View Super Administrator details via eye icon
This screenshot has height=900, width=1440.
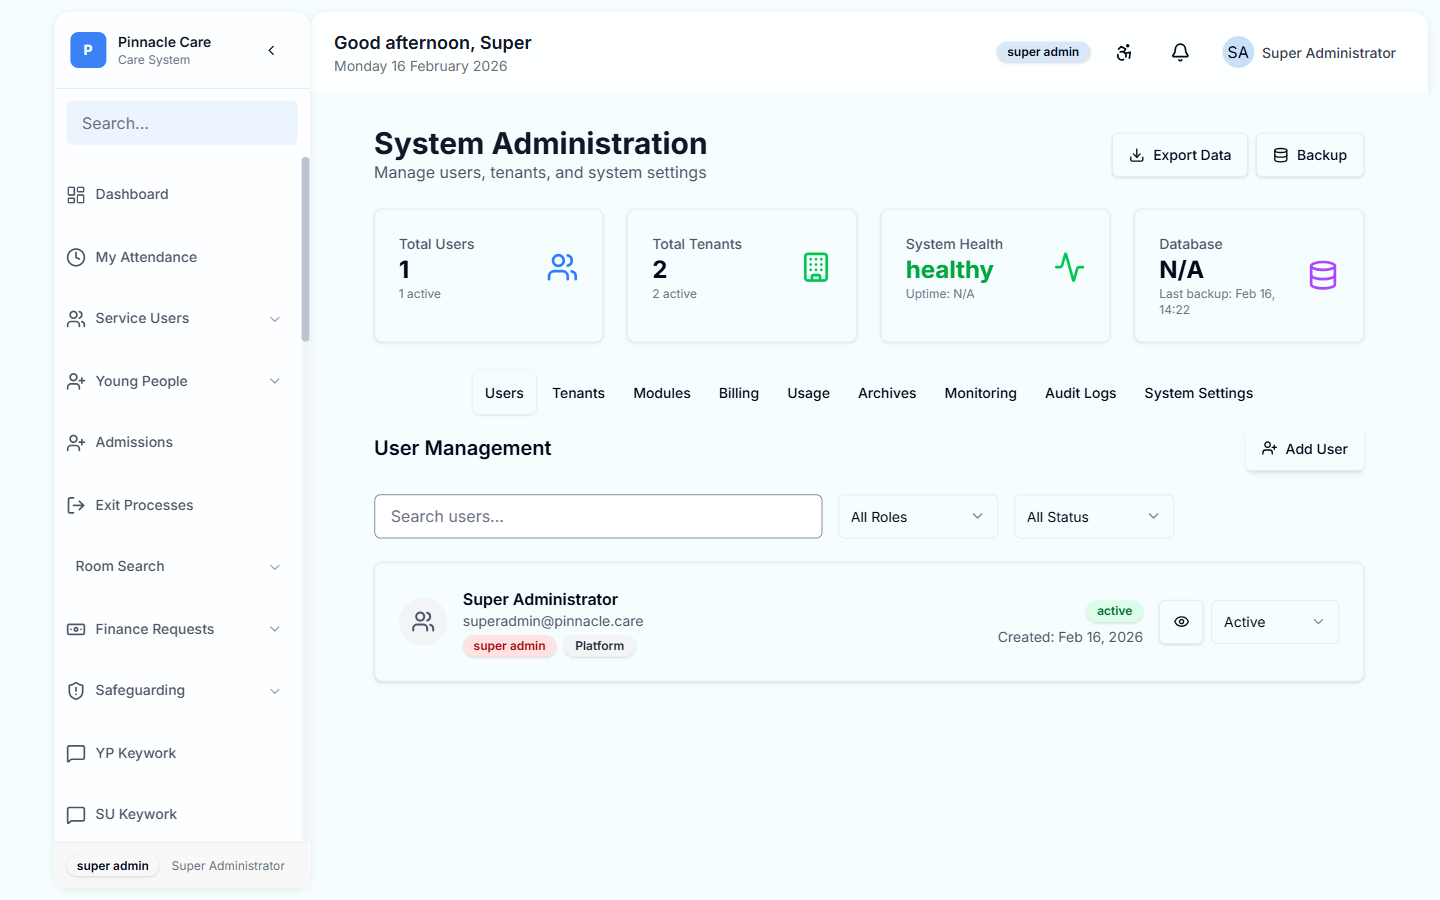click(1181, 622)
